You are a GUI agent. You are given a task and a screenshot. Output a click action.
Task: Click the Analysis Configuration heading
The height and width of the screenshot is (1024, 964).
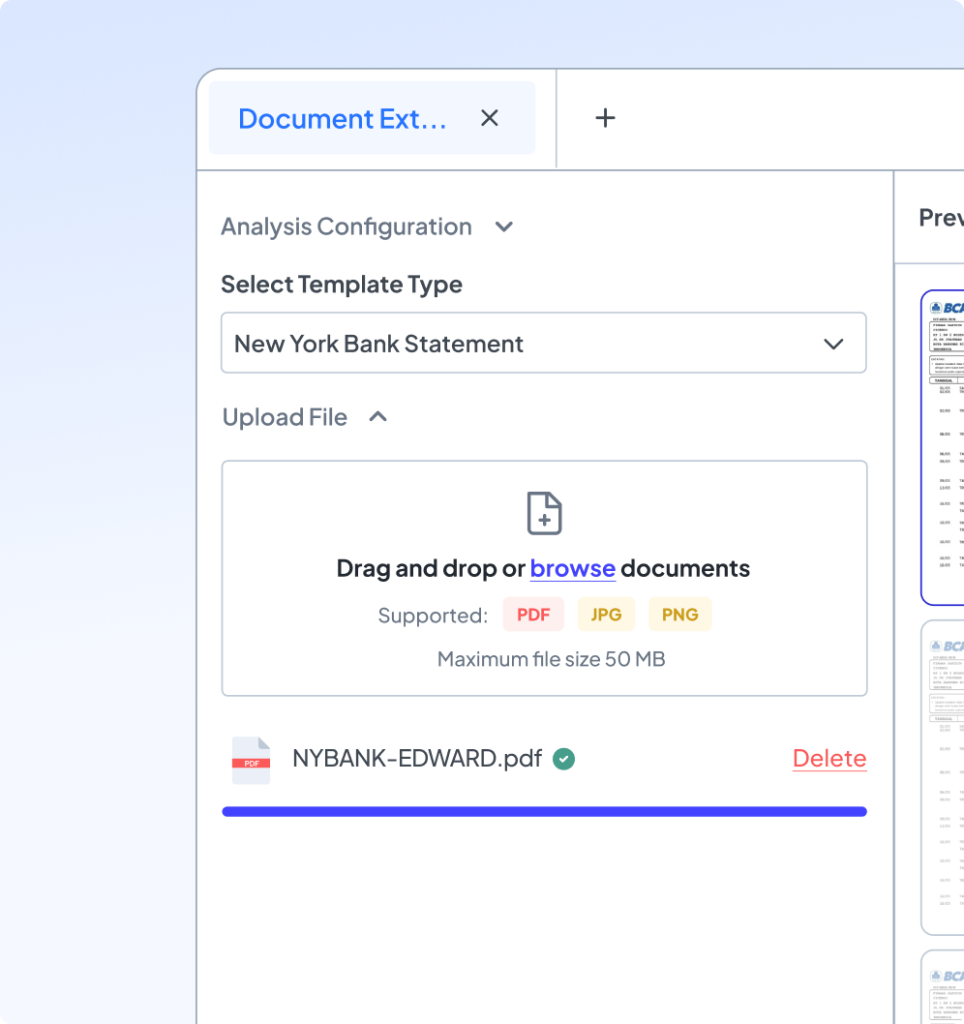(346, 227)
